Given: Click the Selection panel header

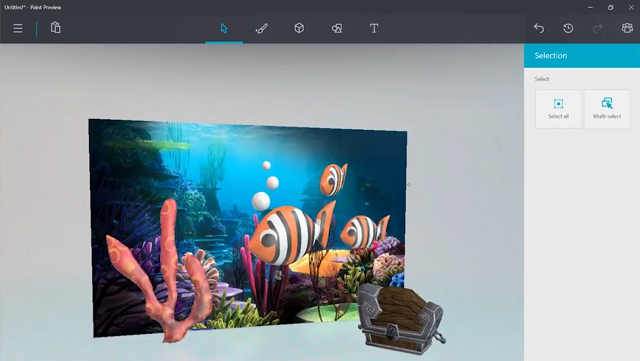Looking at the screenshot, I should point(582,56).
